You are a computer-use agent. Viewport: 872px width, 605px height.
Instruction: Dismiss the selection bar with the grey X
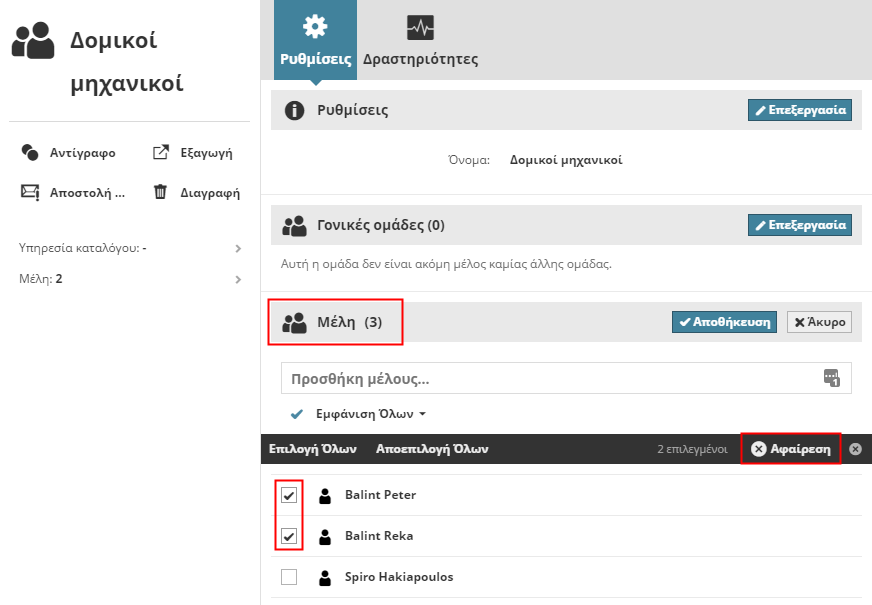click(x=855, y=449)
